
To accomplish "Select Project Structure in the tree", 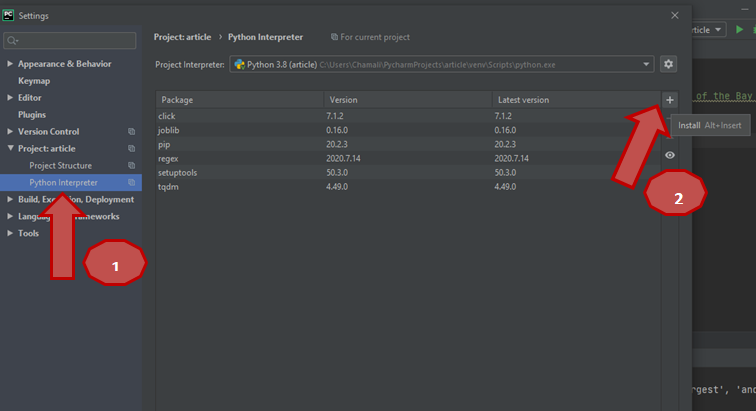I will pos(60,165).
